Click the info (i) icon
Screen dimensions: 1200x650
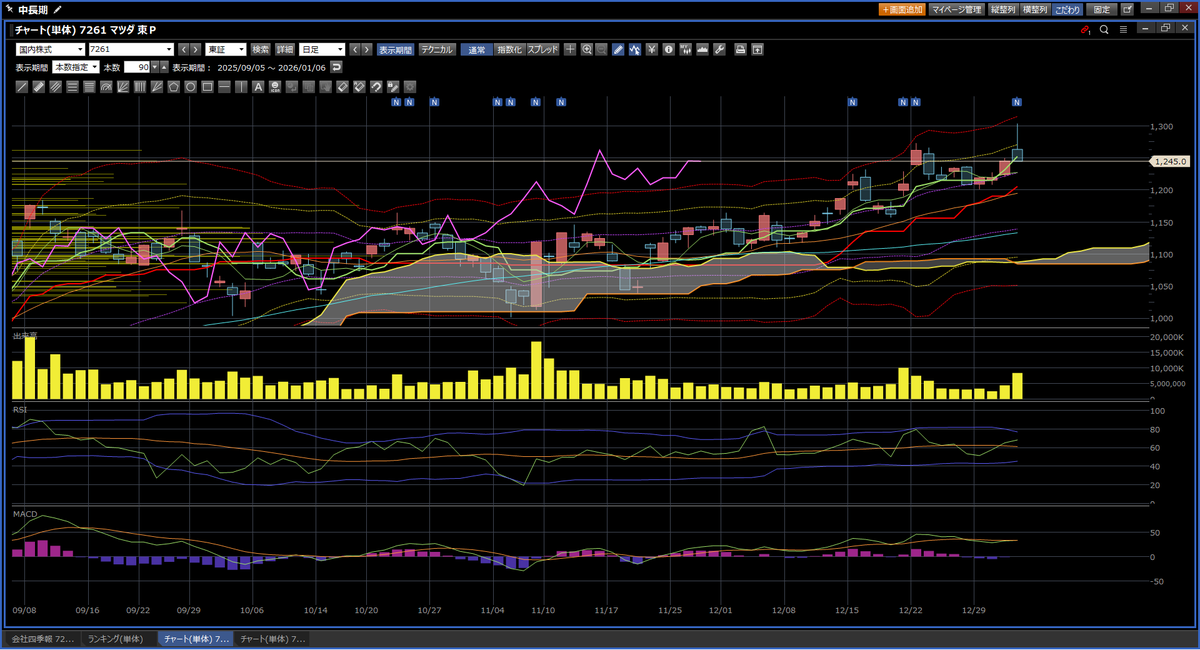click(668, 49)
